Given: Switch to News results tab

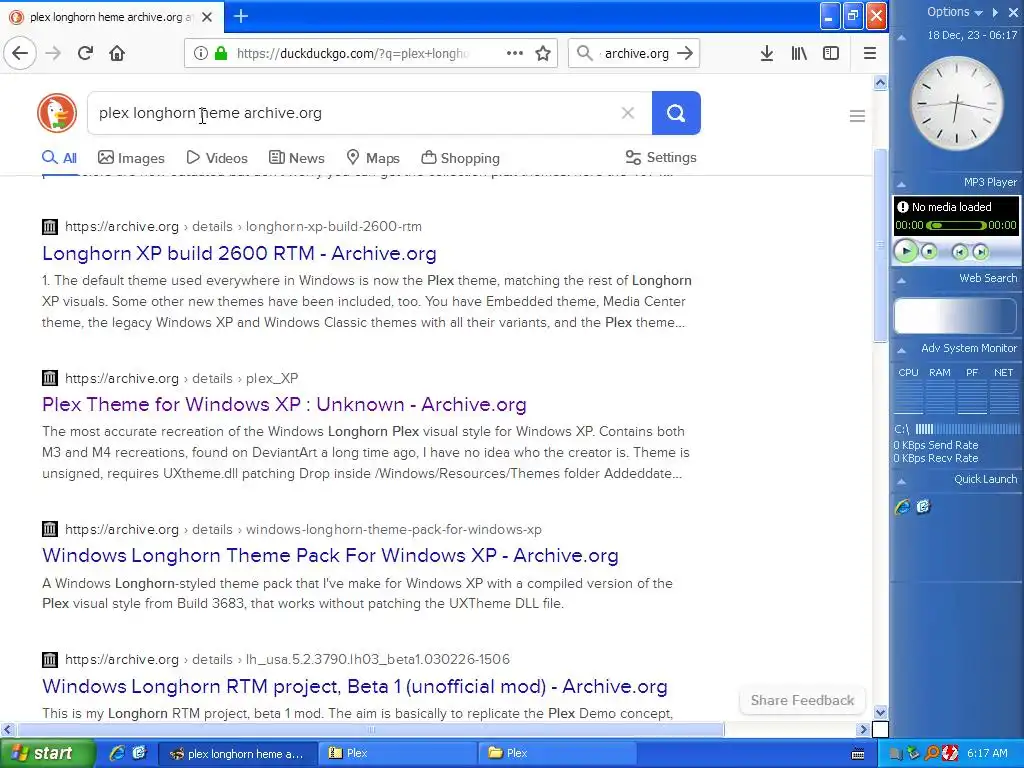Looking at the screenshot, I should [296, 158].
